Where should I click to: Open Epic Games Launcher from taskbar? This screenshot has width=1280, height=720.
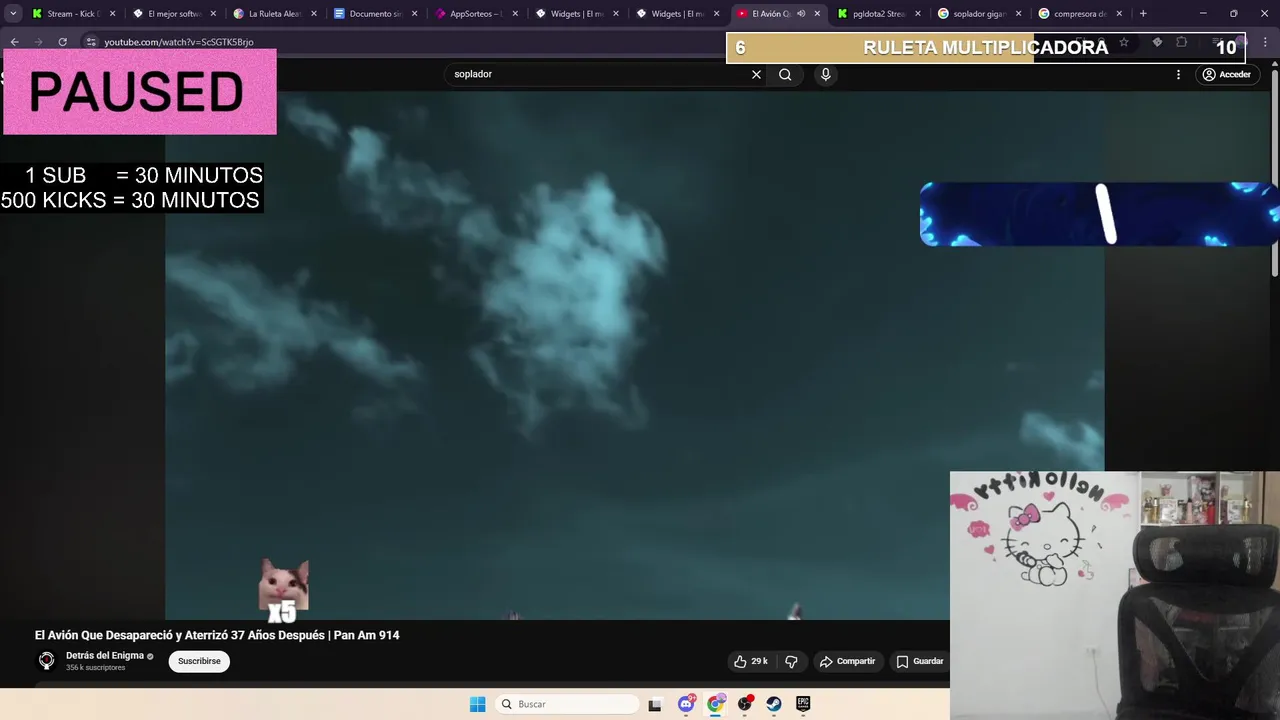[x=803, y=704]
